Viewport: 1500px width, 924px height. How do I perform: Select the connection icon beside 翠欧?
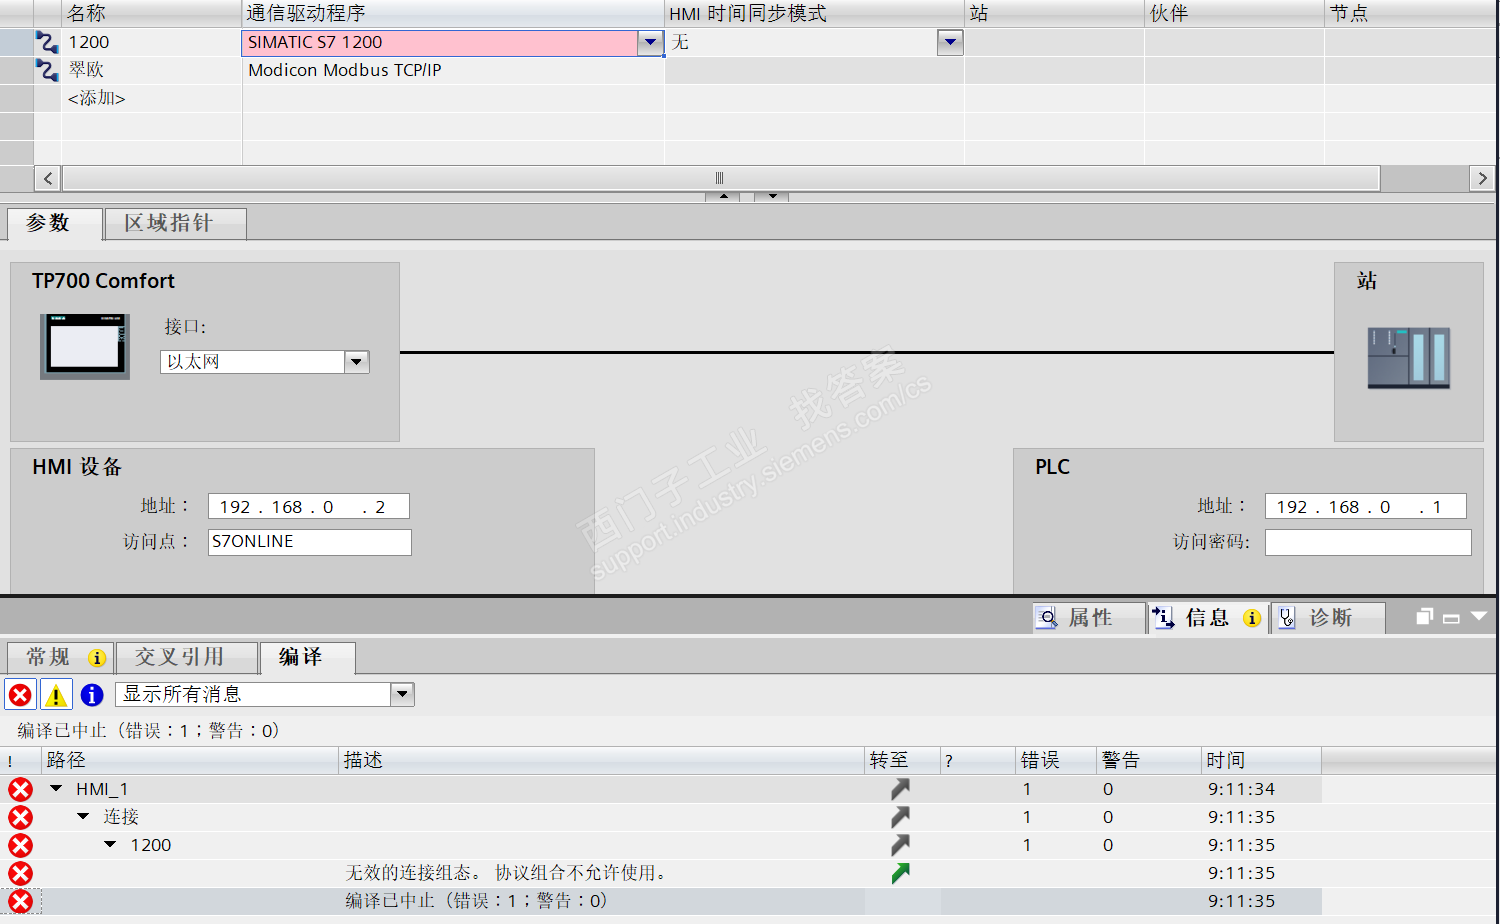(47, 70)
